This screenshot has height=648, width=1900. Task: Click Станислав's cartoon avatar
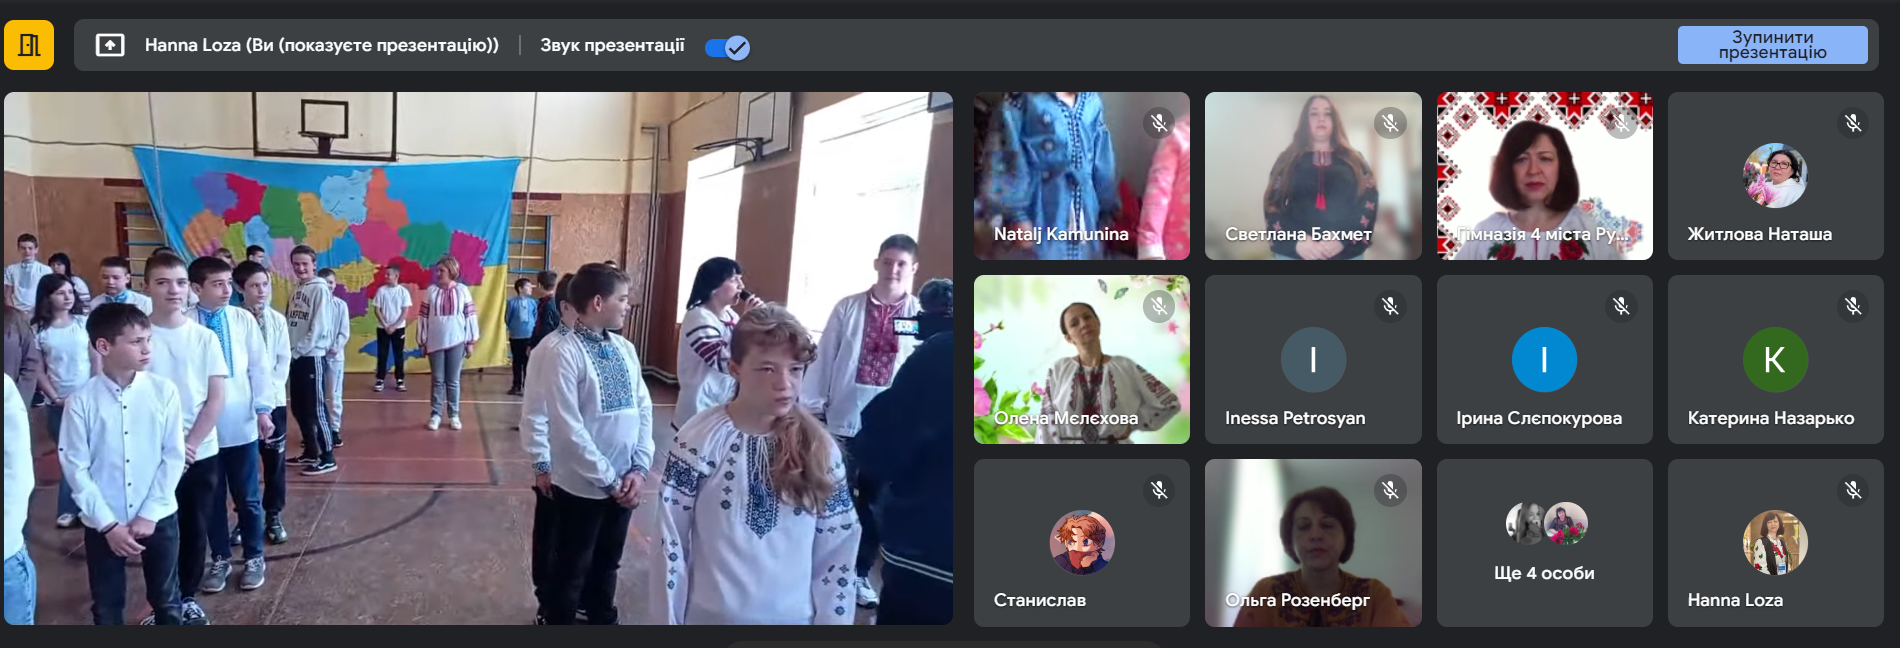point(1081,542)
